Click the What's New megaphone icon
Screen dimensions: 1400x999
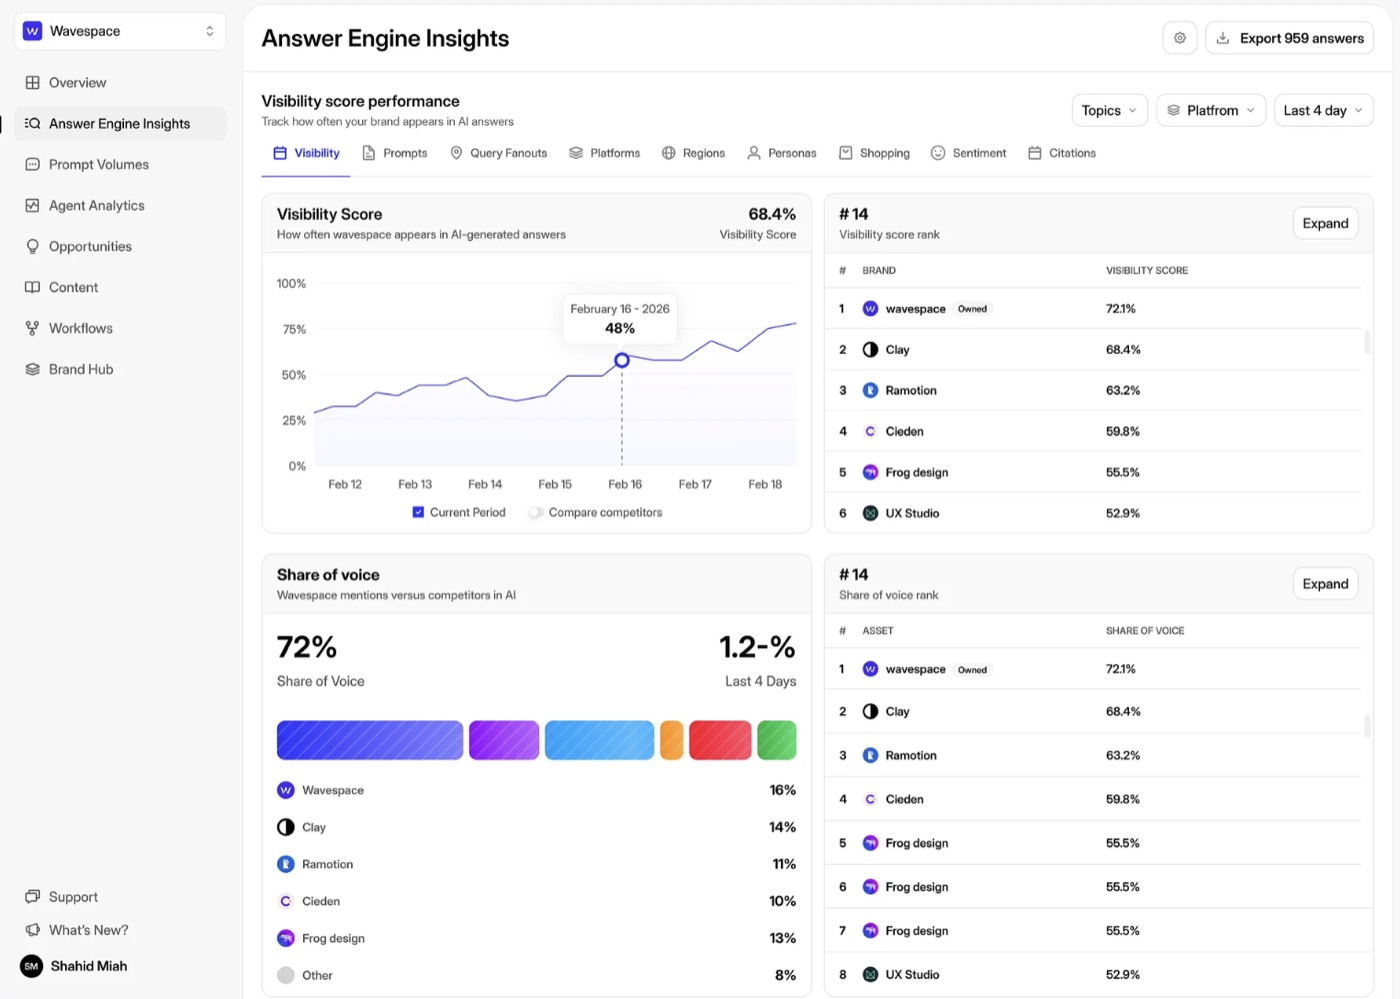point(33,930)
